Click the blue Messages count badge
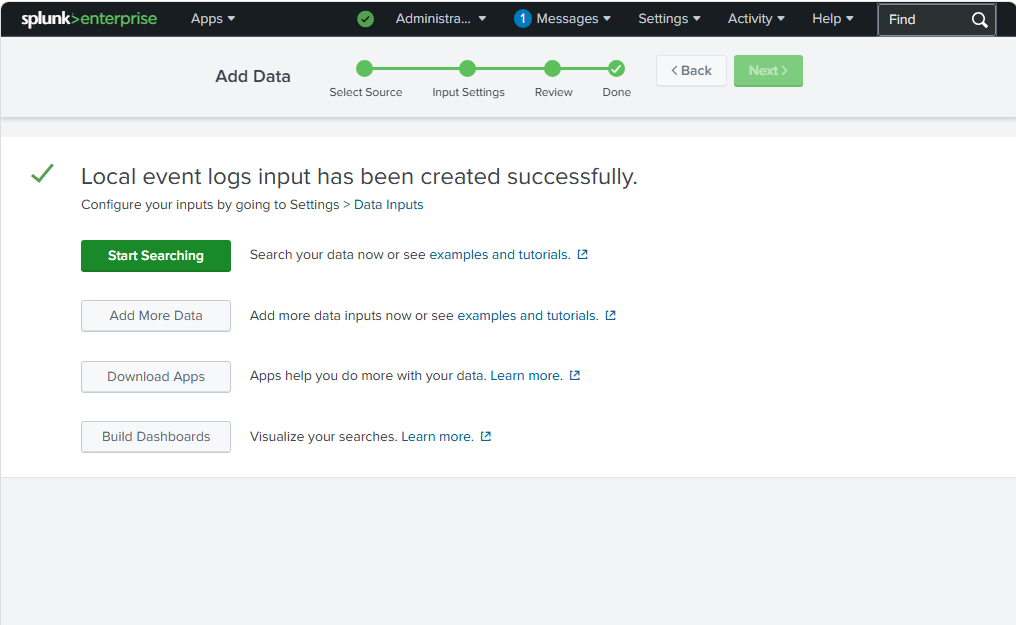 522,19
